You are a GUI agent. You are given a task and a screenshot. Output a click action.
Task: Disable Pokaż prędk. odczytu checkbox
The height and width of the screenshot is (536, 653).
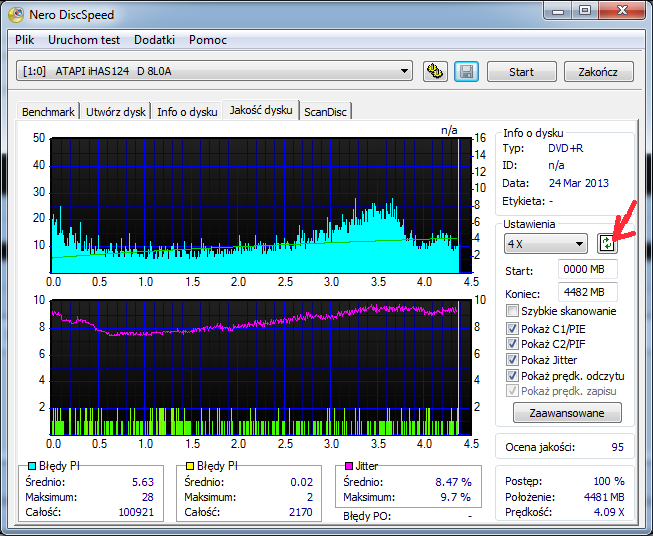[512, 376]
